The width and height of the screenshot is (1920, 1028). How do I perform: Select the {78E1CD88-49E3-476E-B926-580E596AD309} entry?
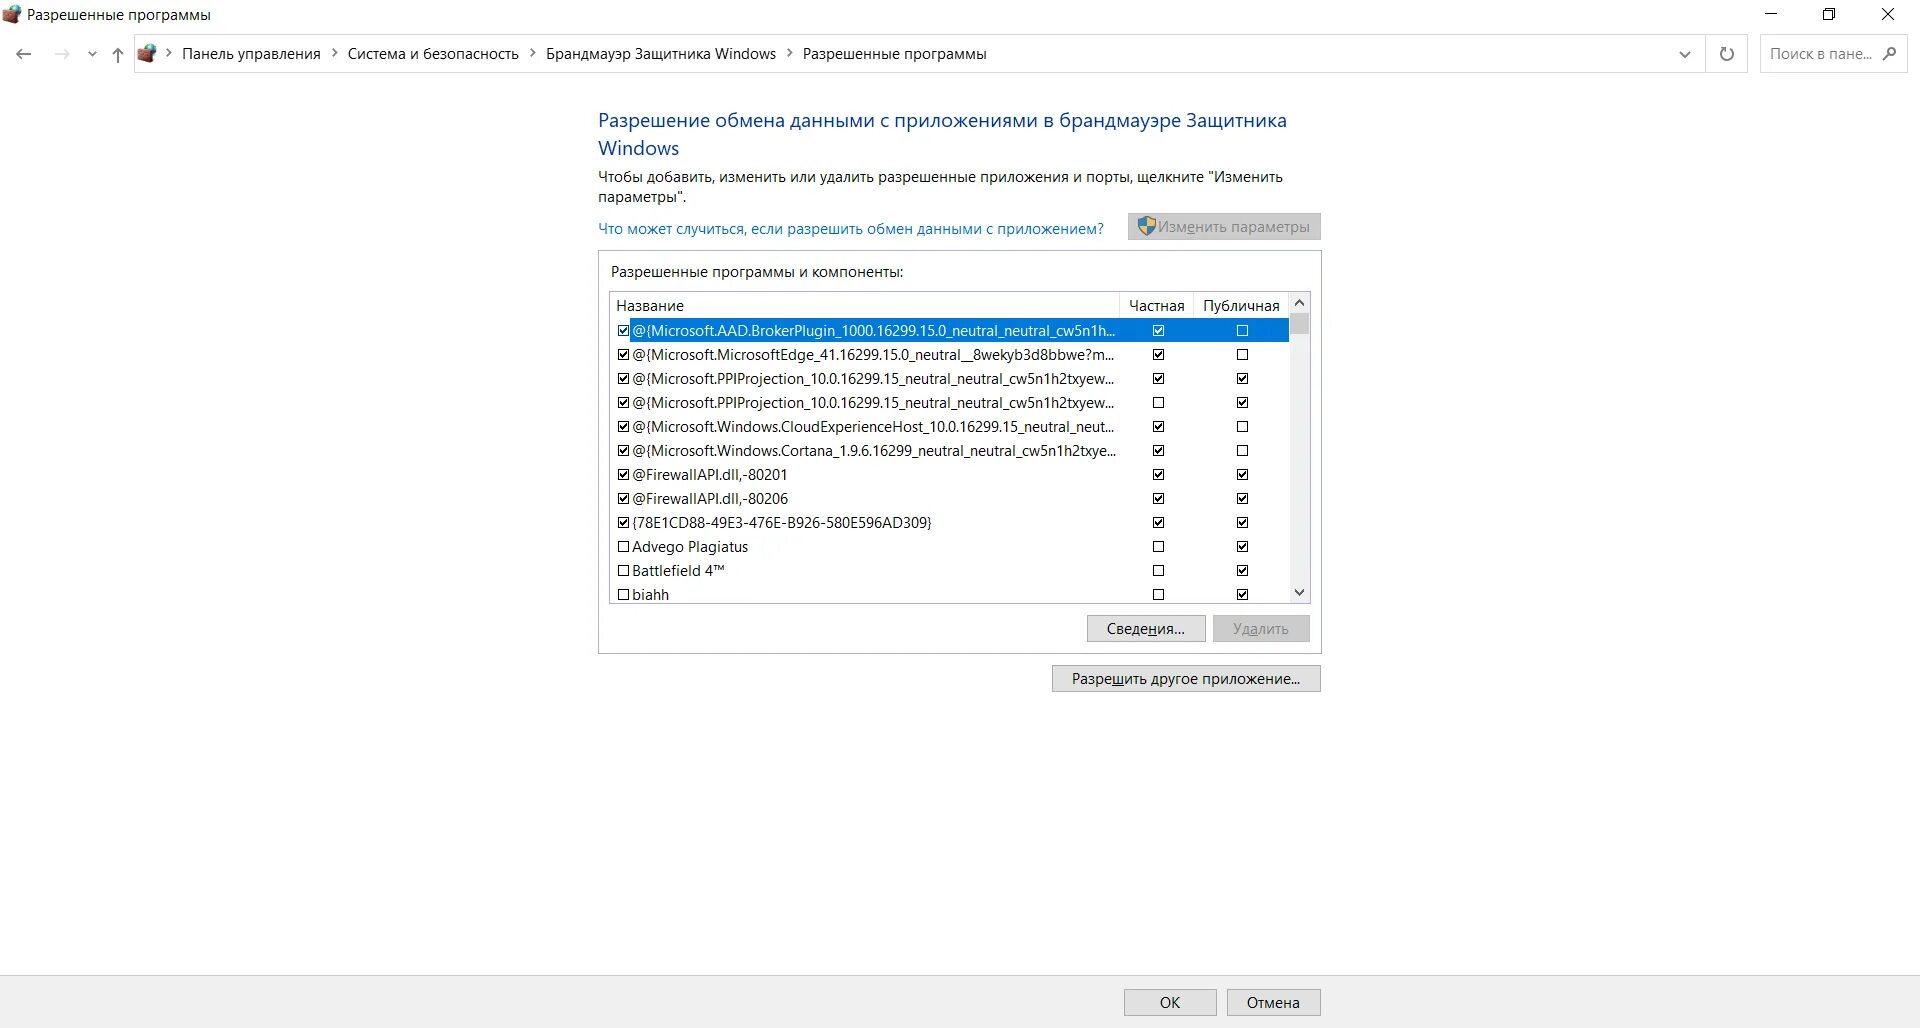(x=782, y=523)
